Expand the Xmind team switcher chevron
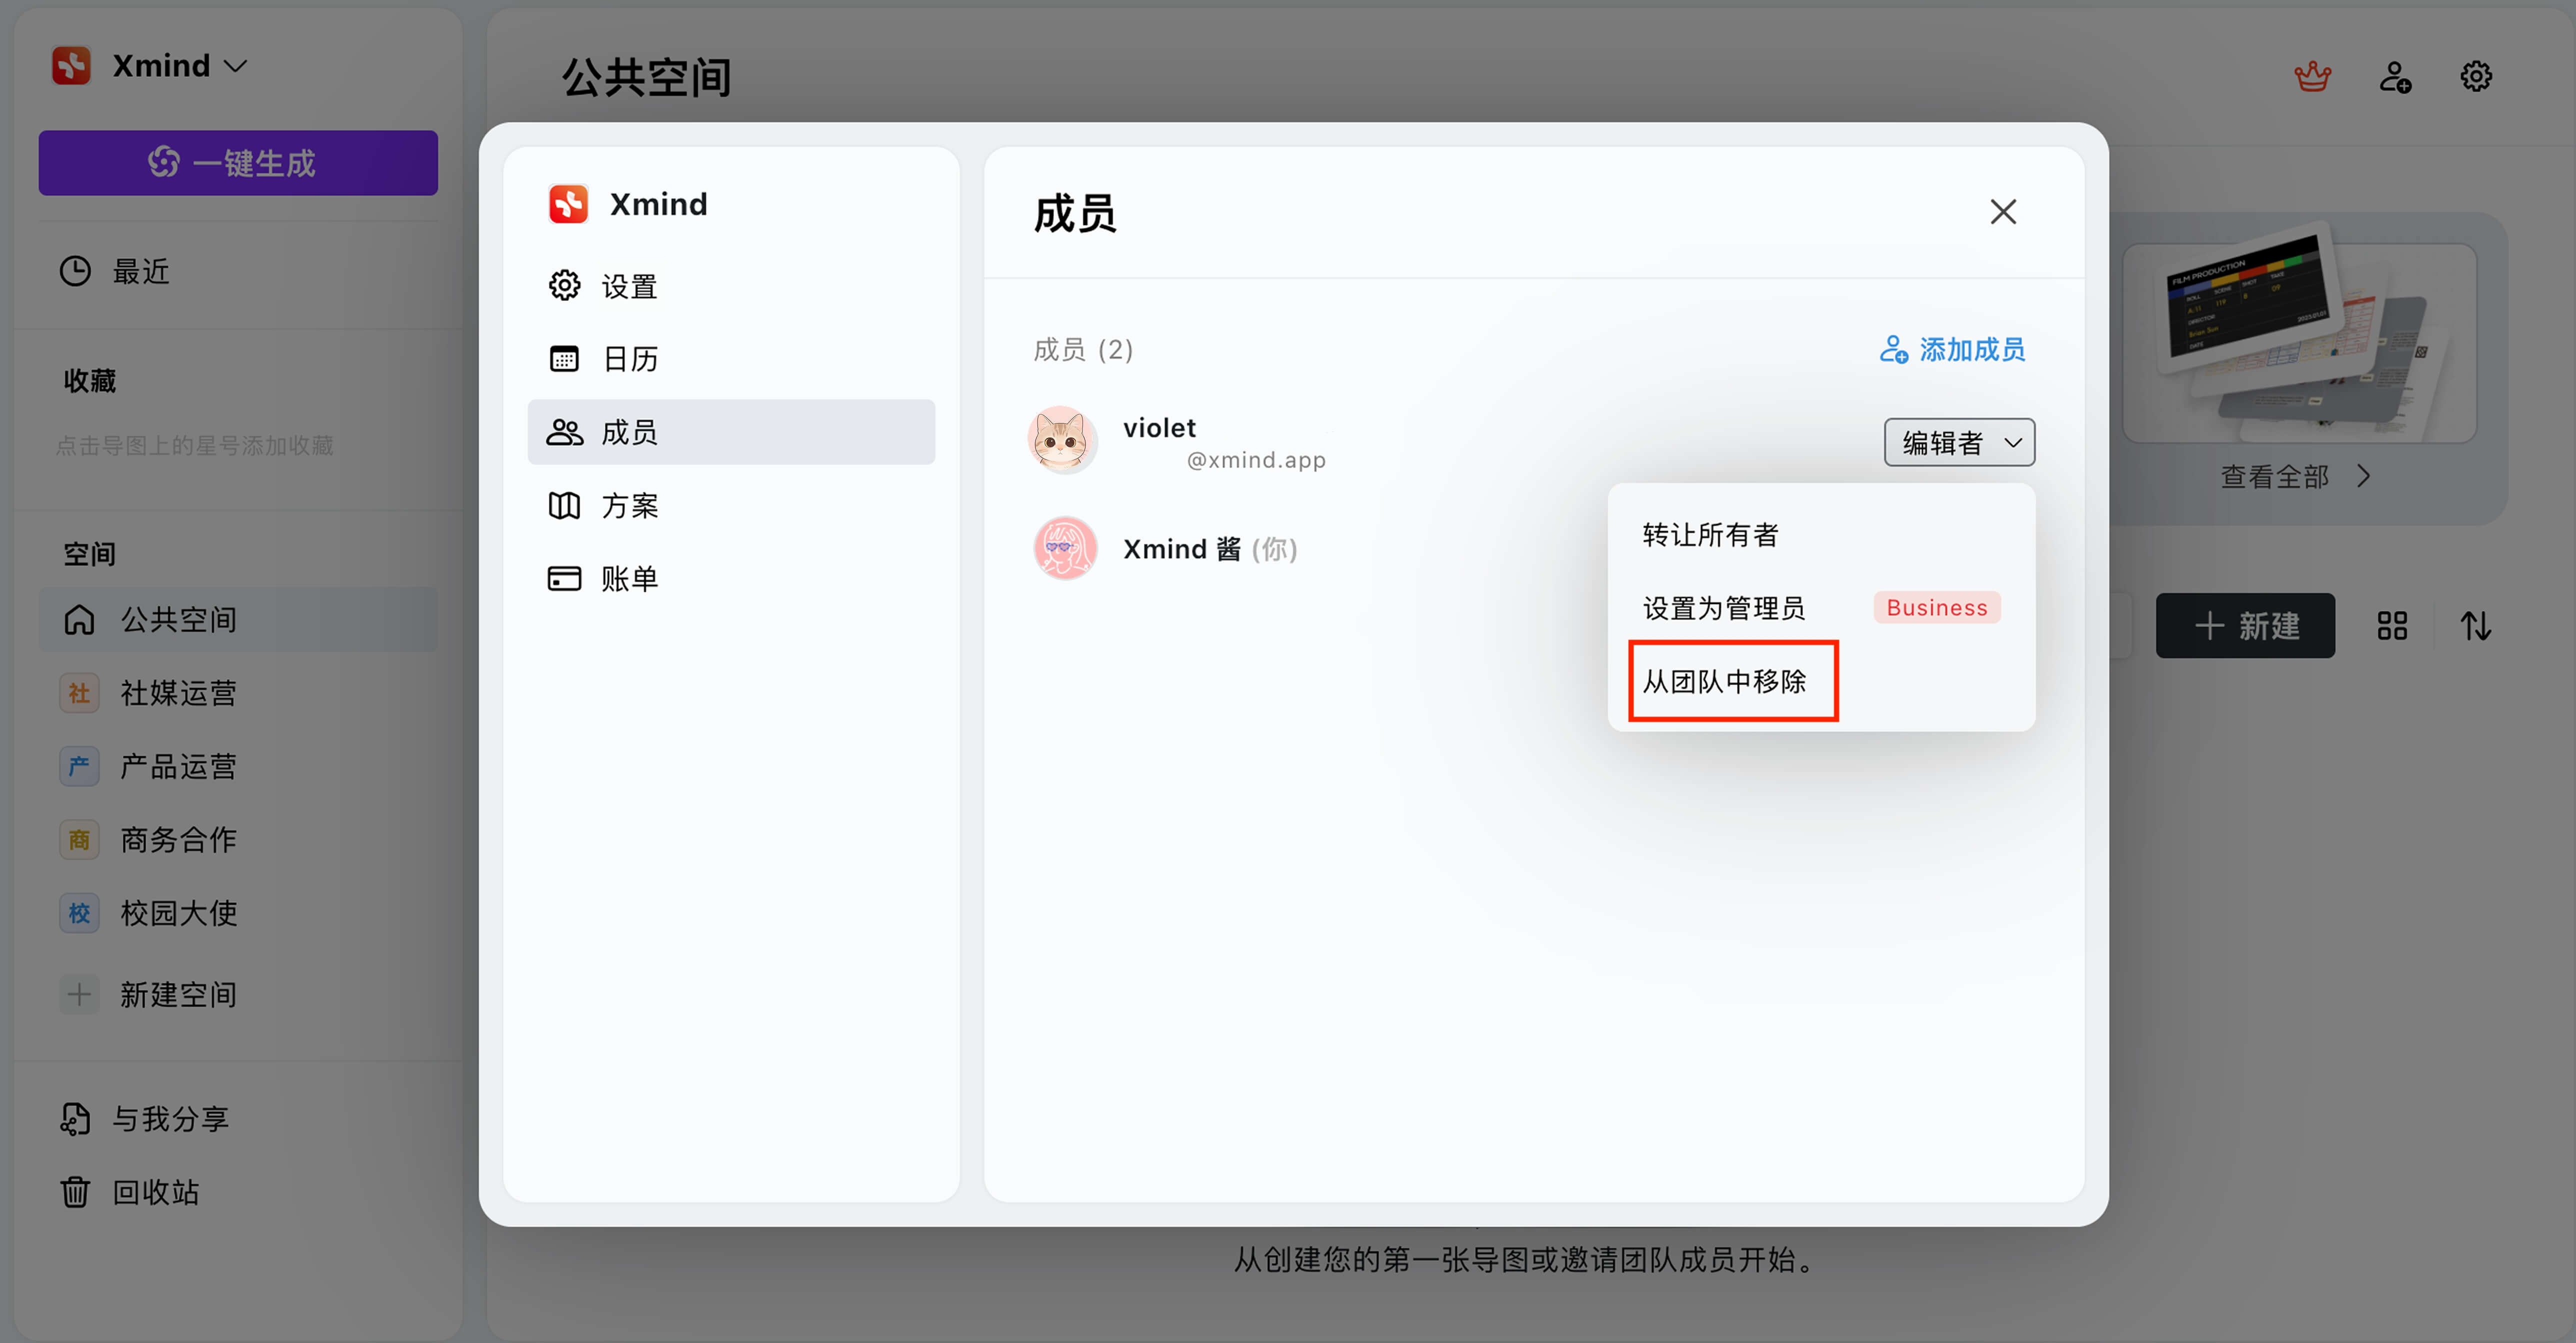The image size is (2576, 1343). 236,66
